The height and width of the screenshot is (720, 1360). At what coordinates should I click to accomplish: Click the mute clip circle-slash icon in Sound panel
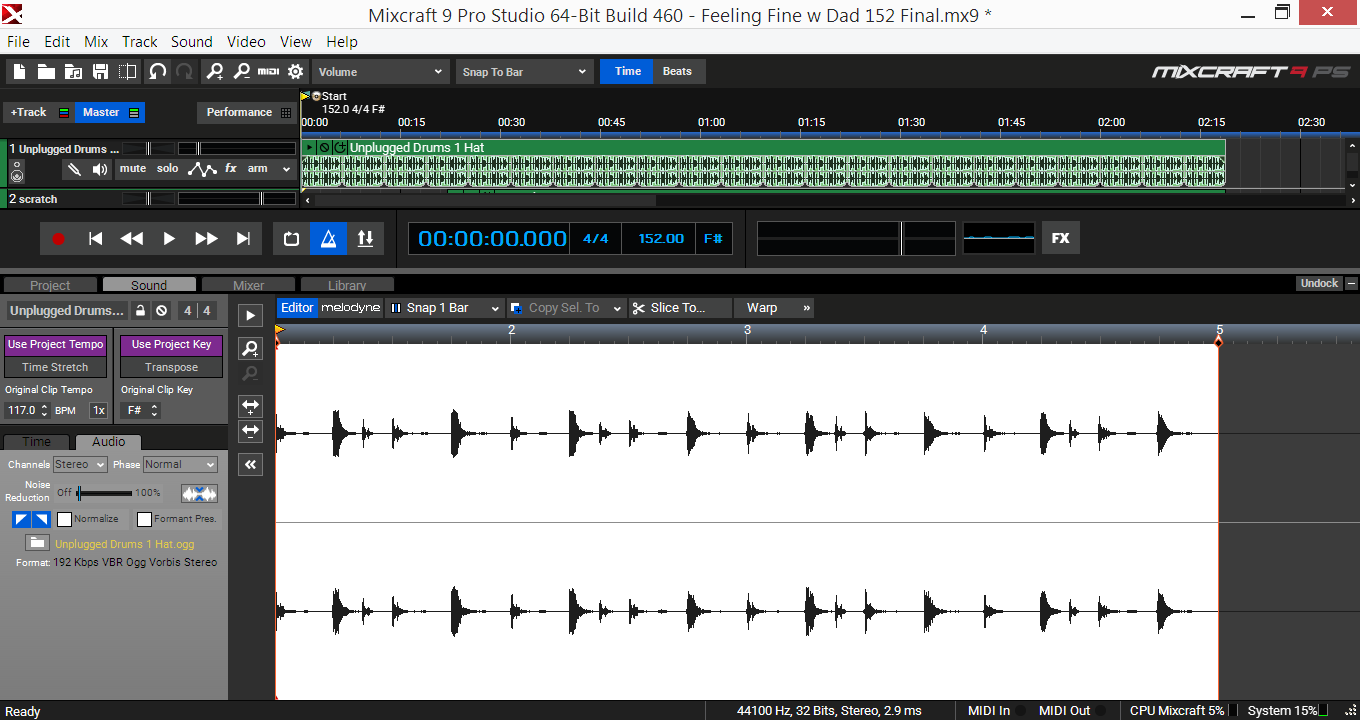(x=162, y=310)
